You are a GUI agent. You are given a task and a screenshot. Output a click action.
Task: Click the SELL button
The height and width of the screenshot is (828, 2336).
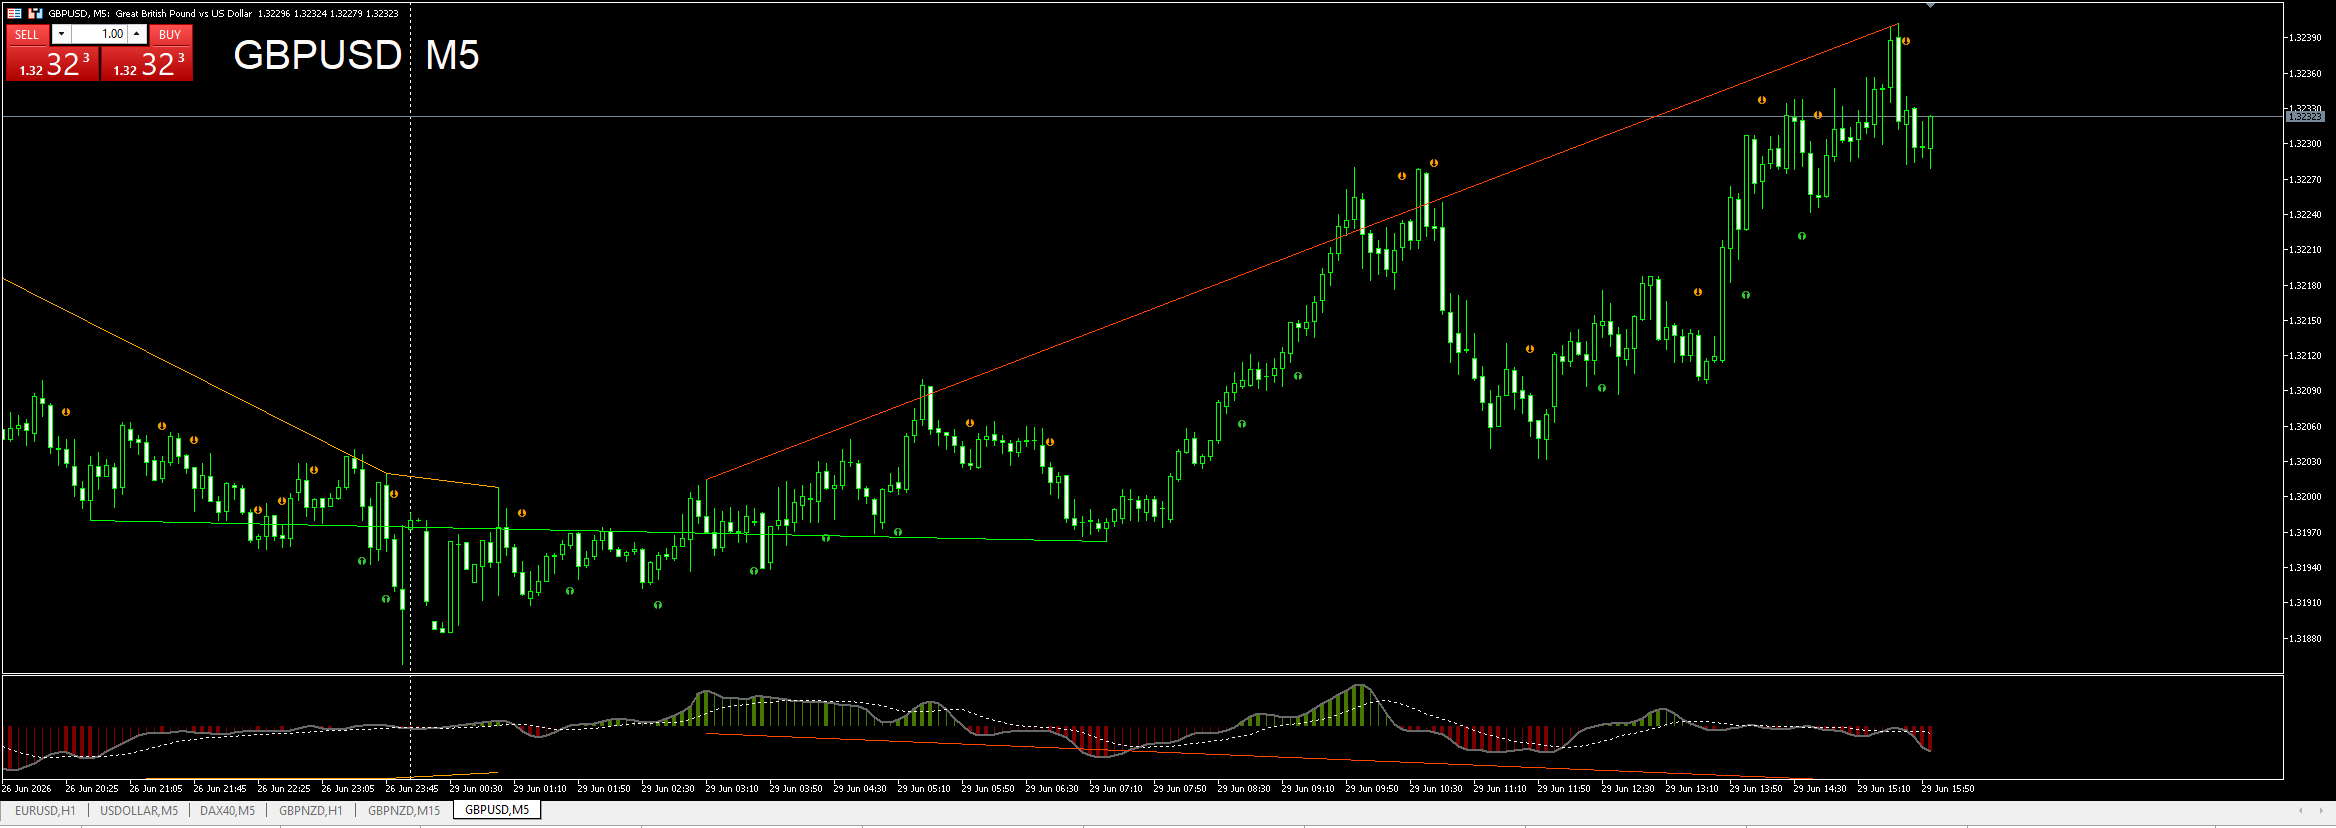[x=27, y=34]
